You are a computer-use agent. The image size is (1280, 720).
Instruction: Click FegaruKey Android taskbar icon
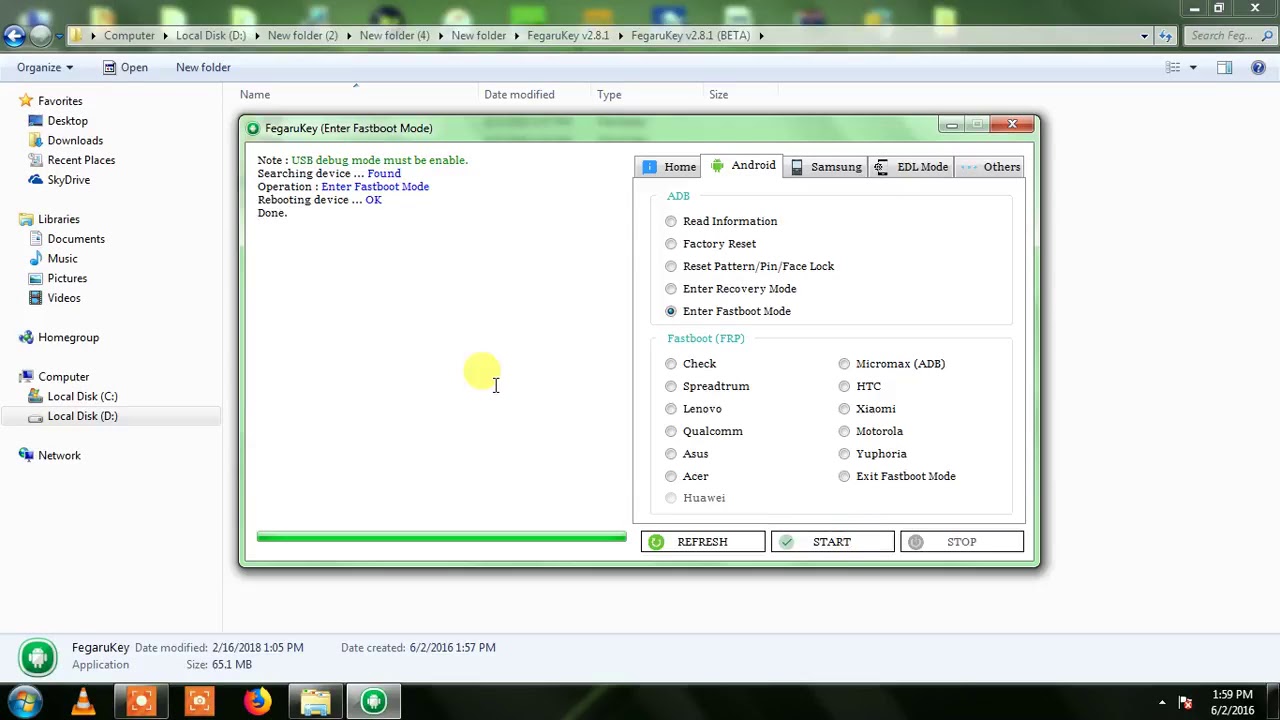click(x=374, y=702)
